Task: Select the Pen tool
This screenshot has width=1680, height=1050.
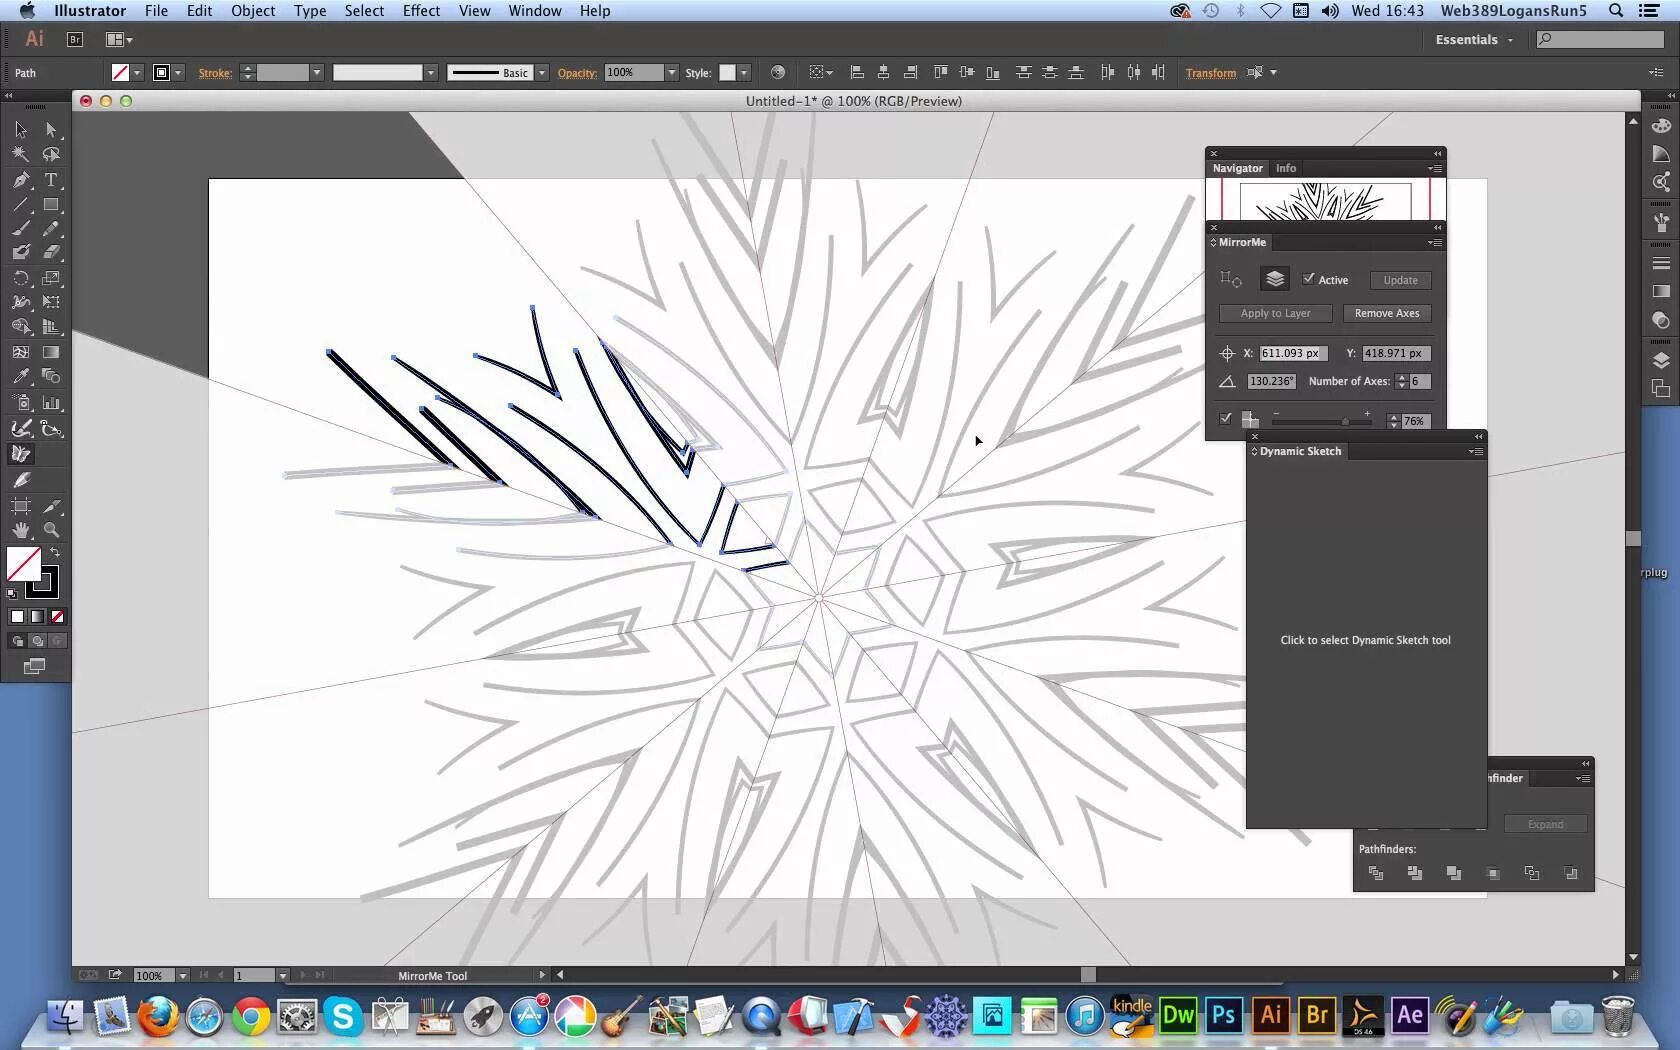Action: tap(21, 179)
